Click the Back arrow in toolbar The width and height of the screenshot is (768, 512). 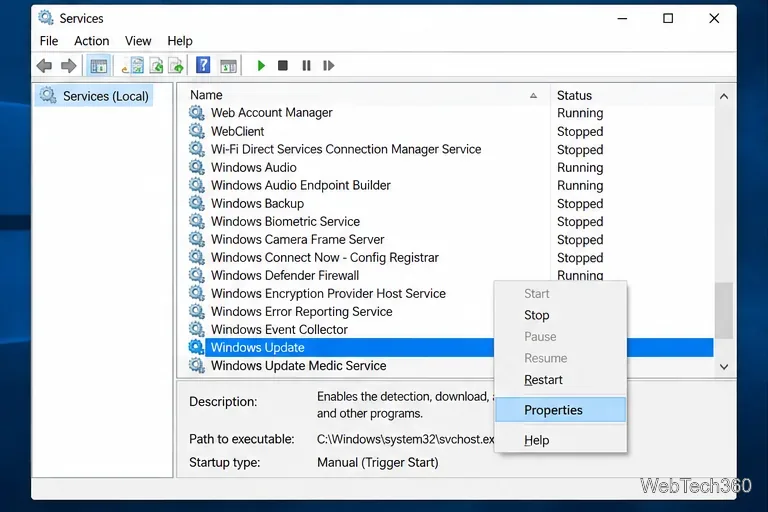(45, 66)
